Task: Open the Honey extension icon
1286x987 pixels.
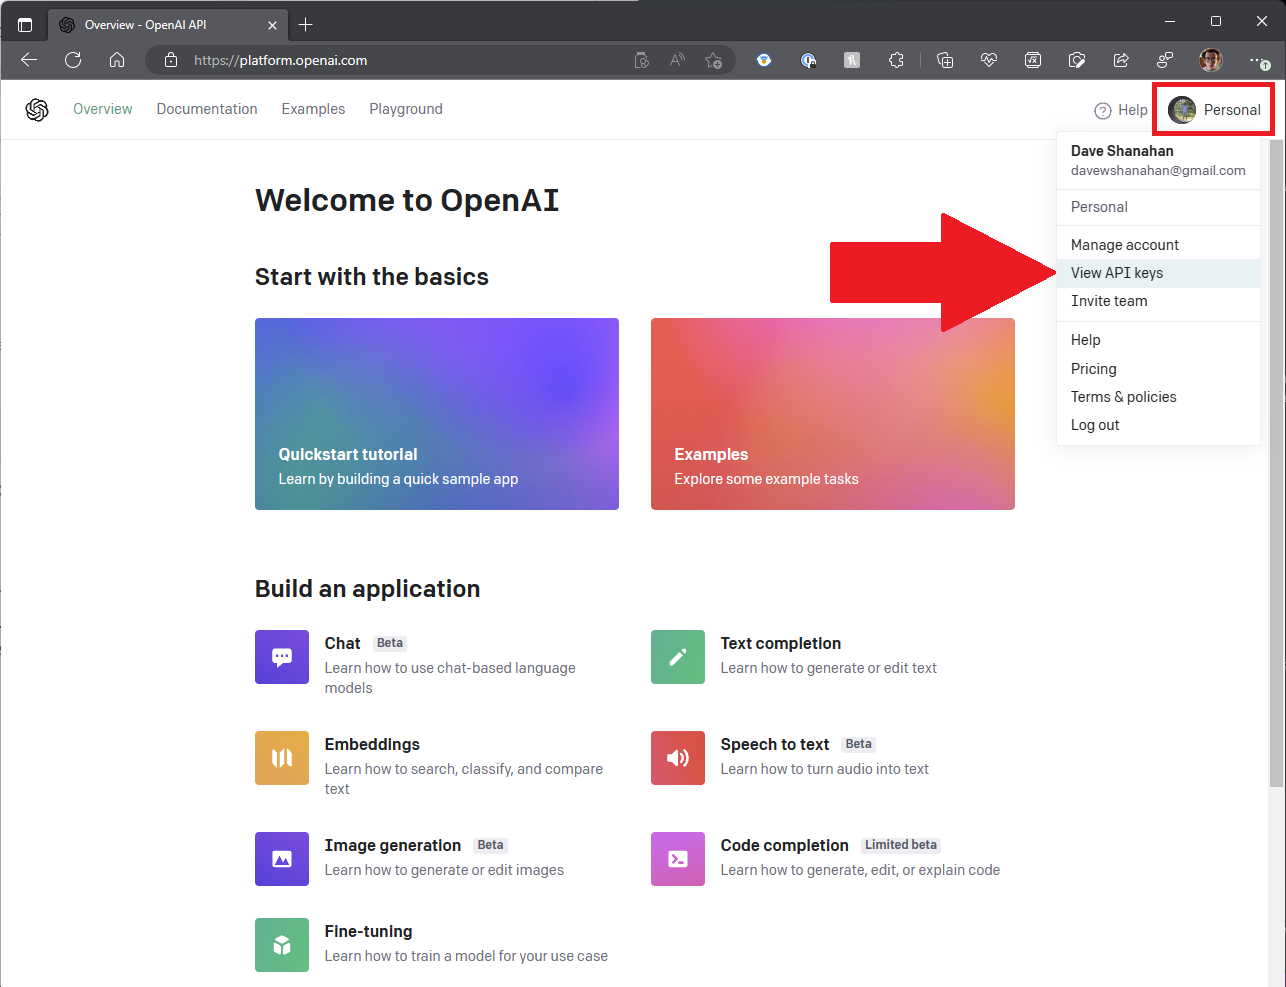Action: pos(852,60)
